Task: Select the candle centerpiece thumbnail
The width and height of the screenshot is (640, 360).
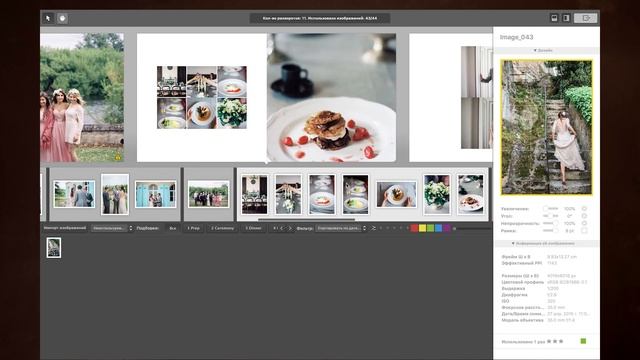Action: 288,194
